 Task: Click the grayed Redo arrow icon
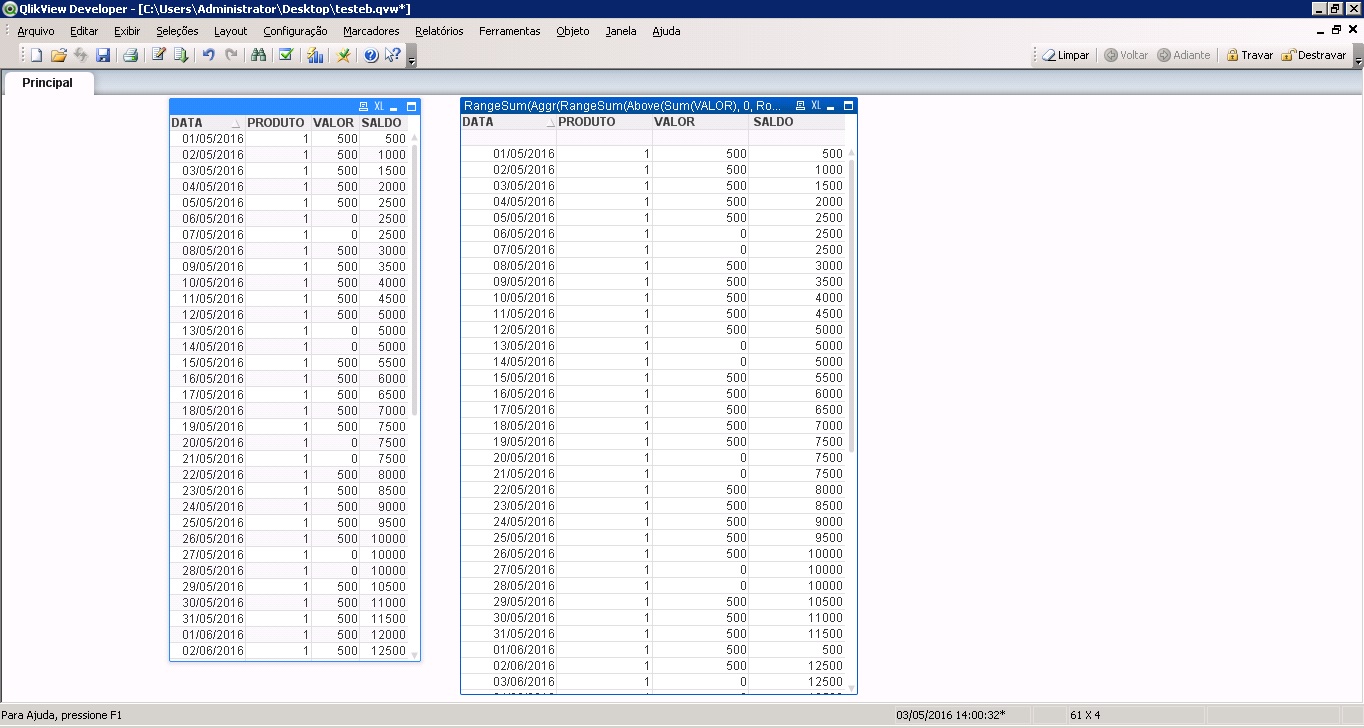click(x=231, y=55)
